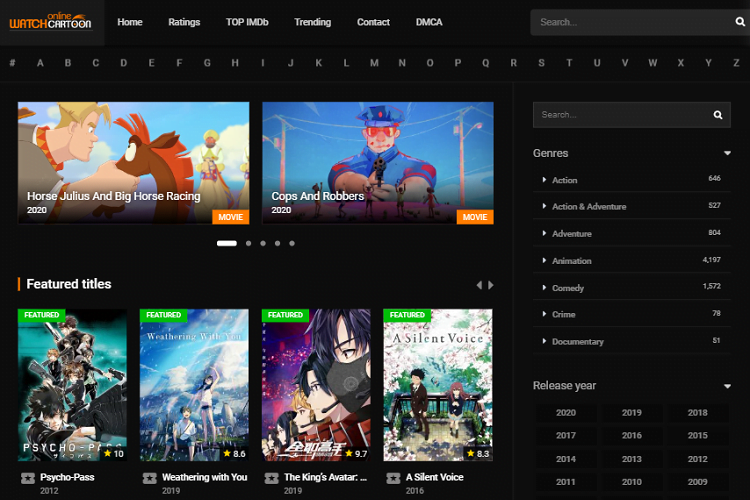Image resolution: width=750 pixels, height=500 pixels.
Task: Filter by release year 2016
Action: click(632, 435)
